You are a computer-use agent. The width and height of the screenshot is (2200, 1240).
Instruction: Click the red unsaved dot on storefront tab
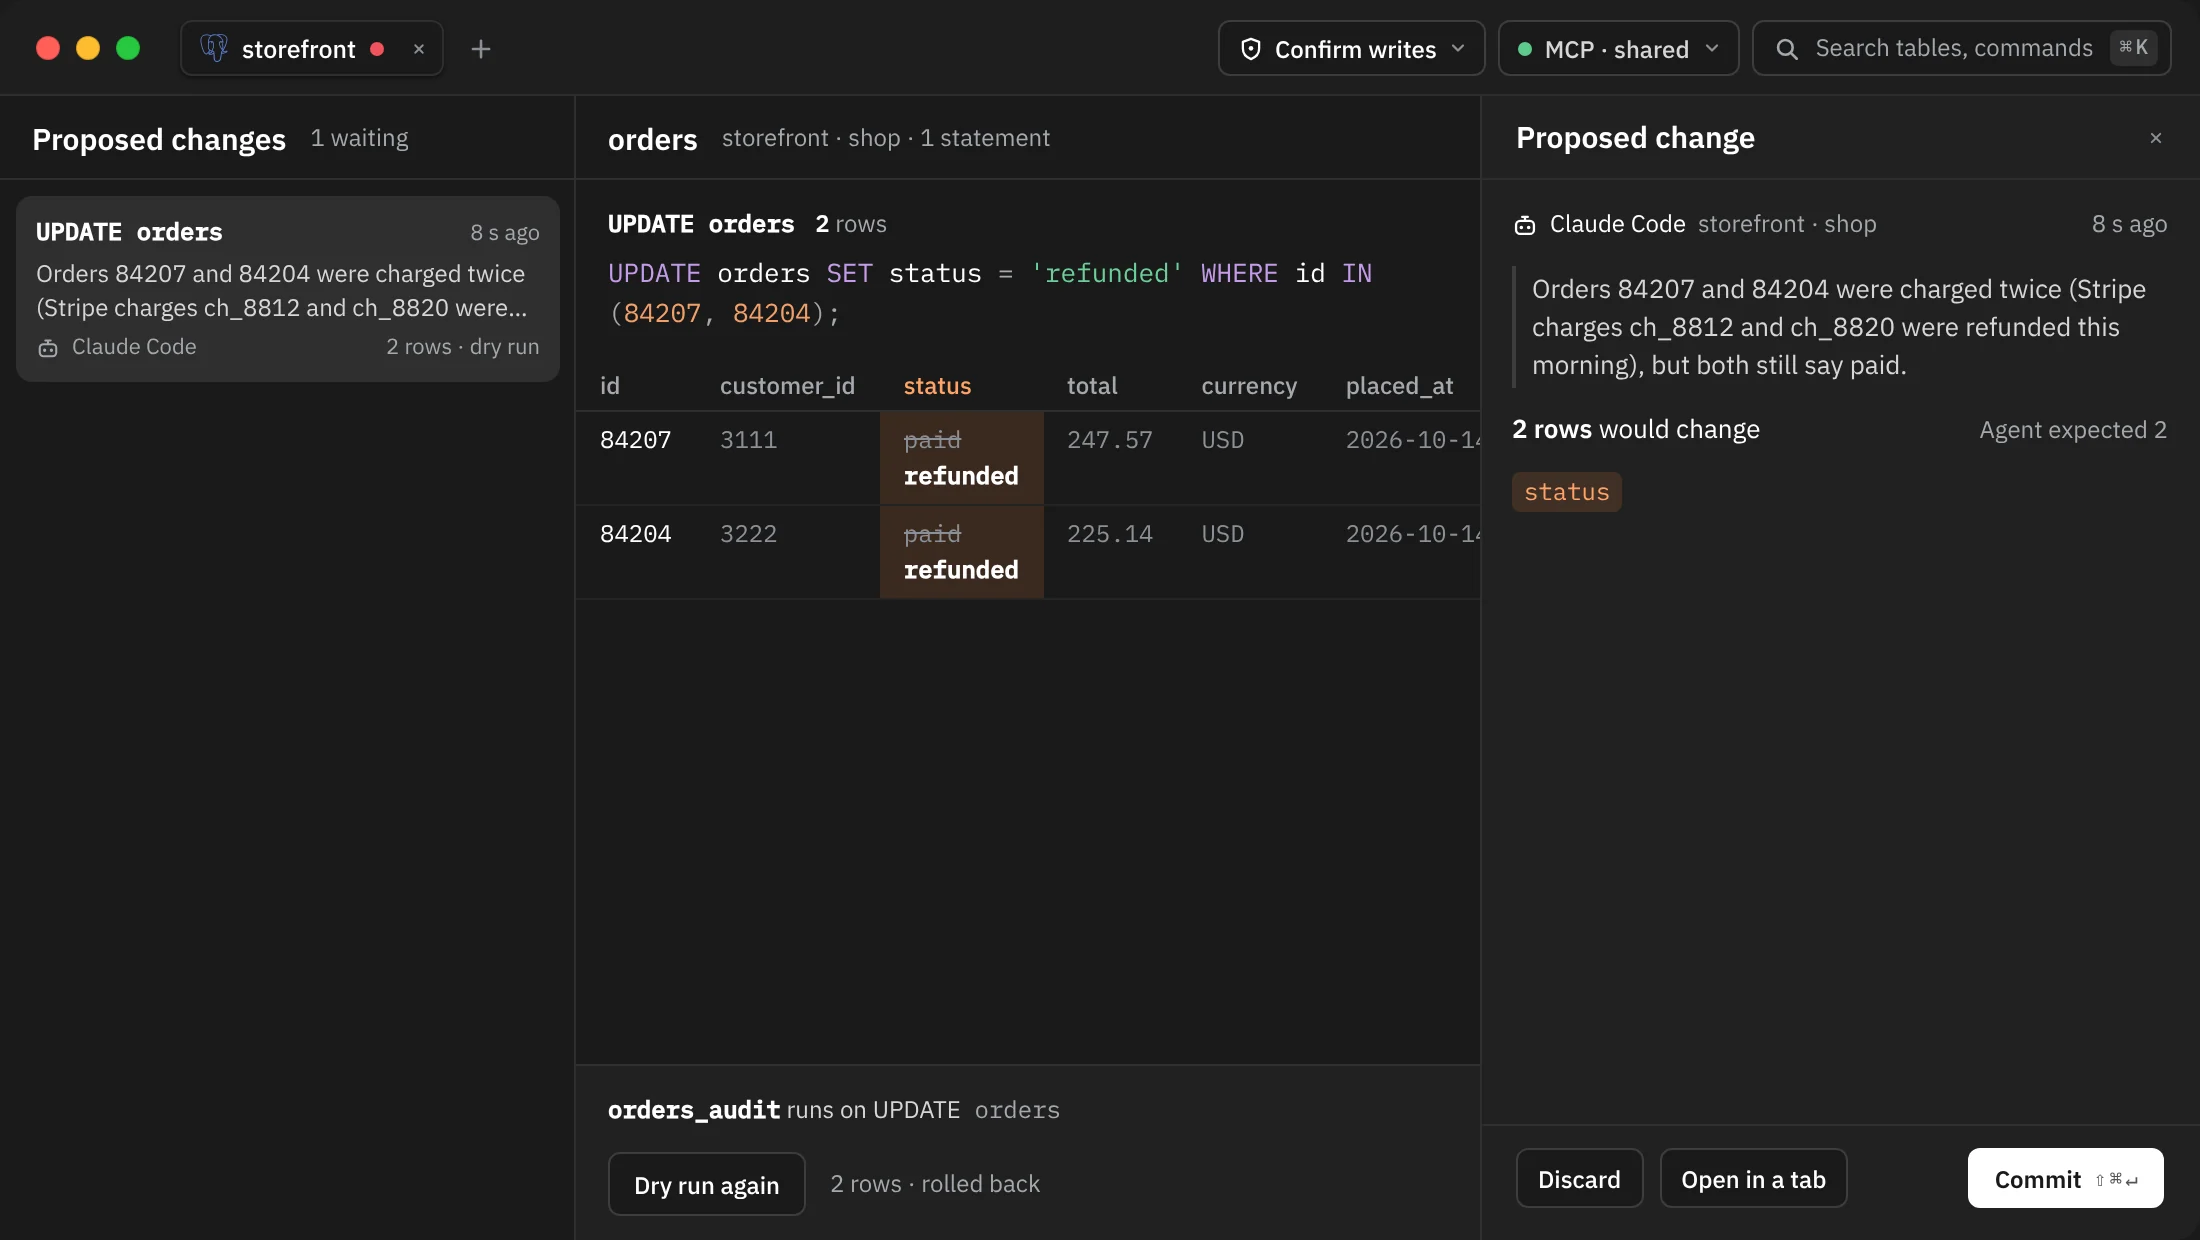tap(377, 49)
